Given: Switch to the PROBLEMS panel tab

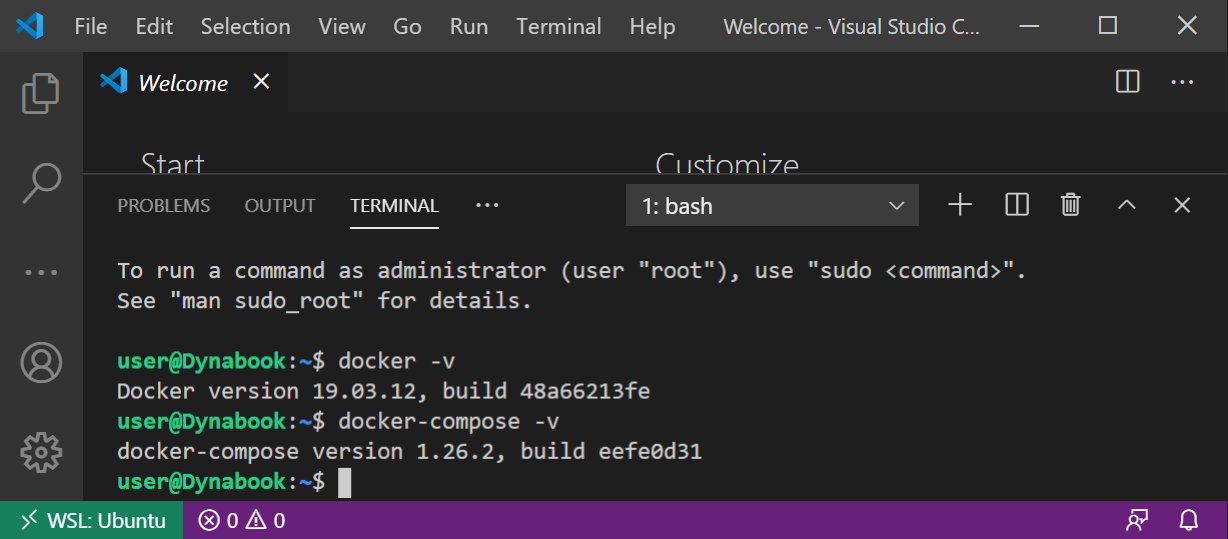Looking at the screenshot, I should pos(164,206).
